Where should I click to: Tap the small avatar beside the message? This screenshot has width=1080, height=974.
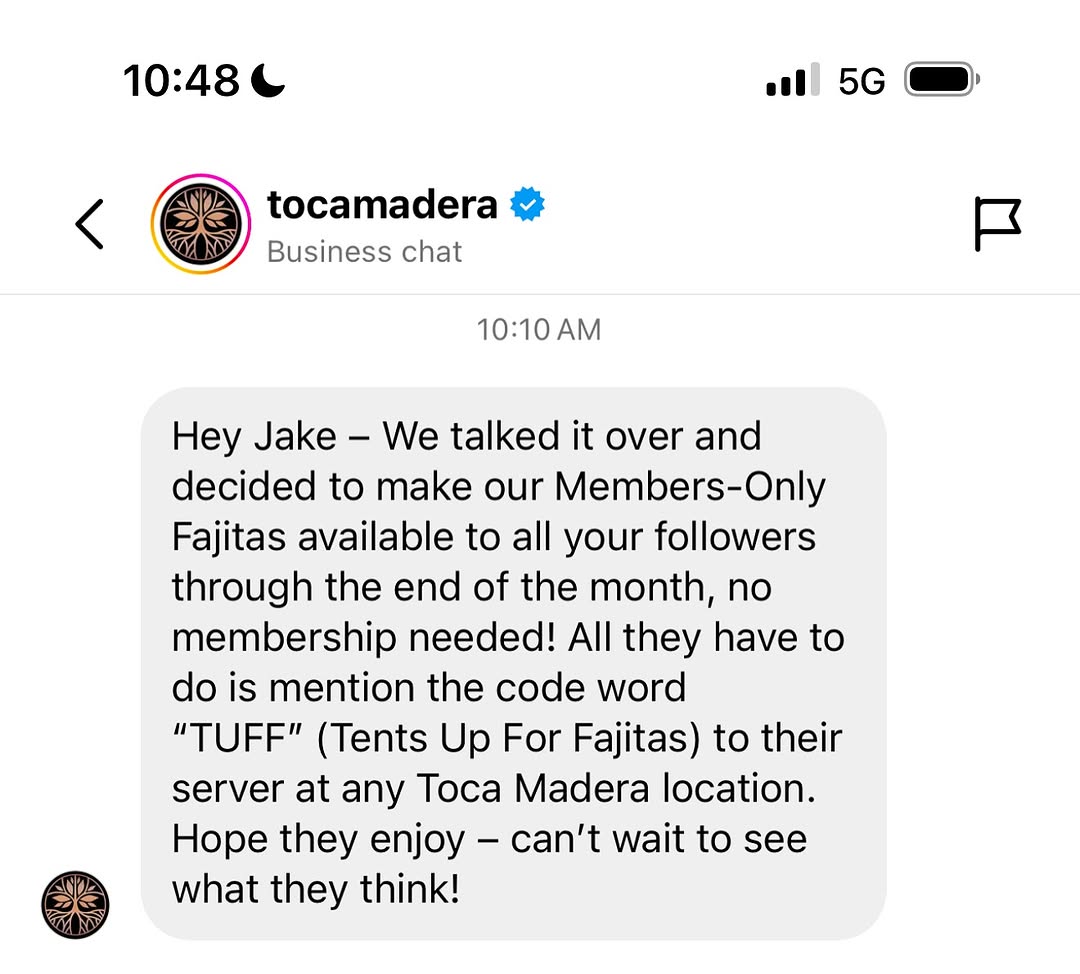[75, 904]
